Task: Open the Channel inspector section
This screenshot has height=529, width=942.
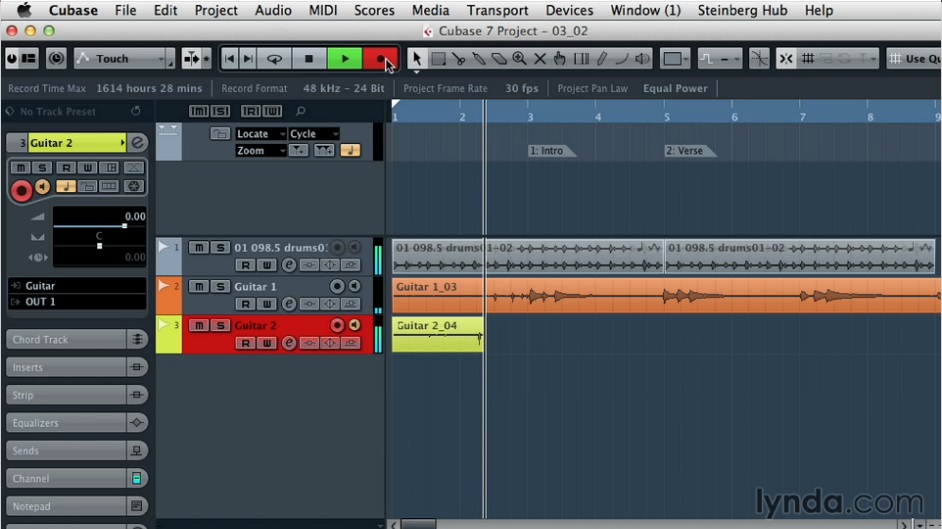Action: 76,479
